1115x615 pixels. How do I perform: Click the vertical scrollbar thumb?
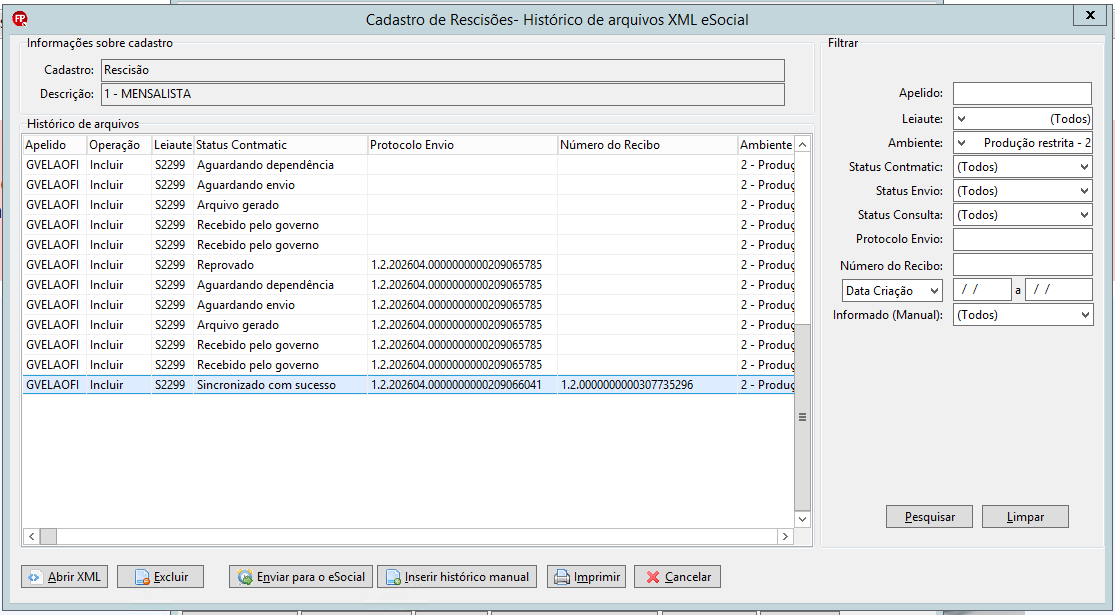point(803,417)
